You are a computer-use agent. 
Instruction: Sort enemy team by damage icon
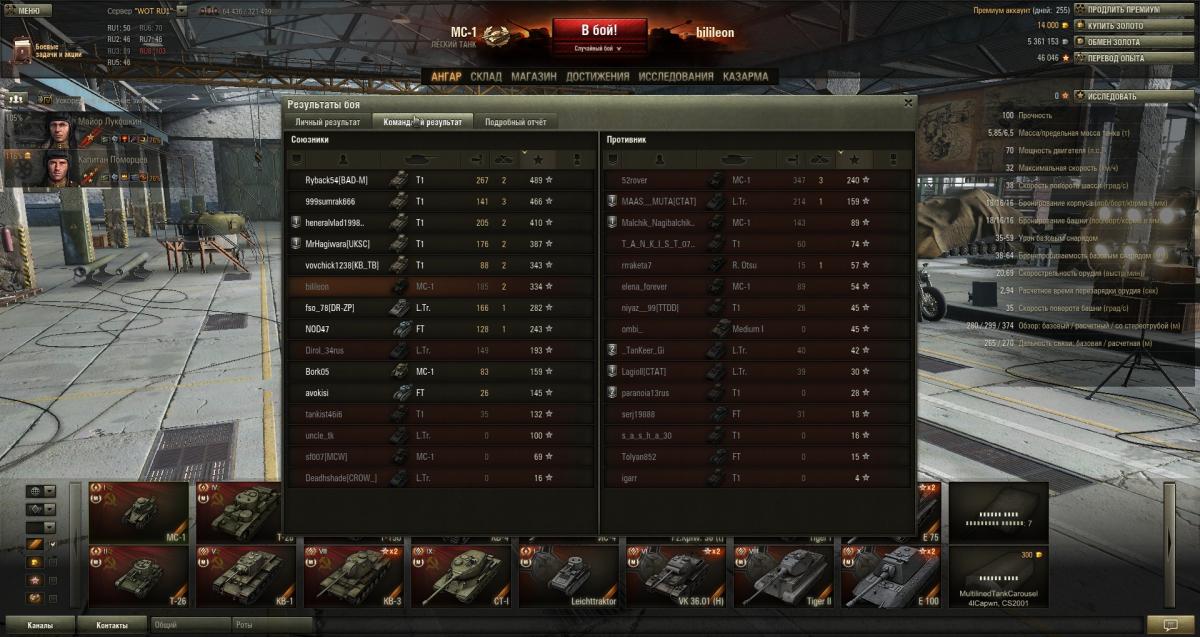[x=791, y=159]
